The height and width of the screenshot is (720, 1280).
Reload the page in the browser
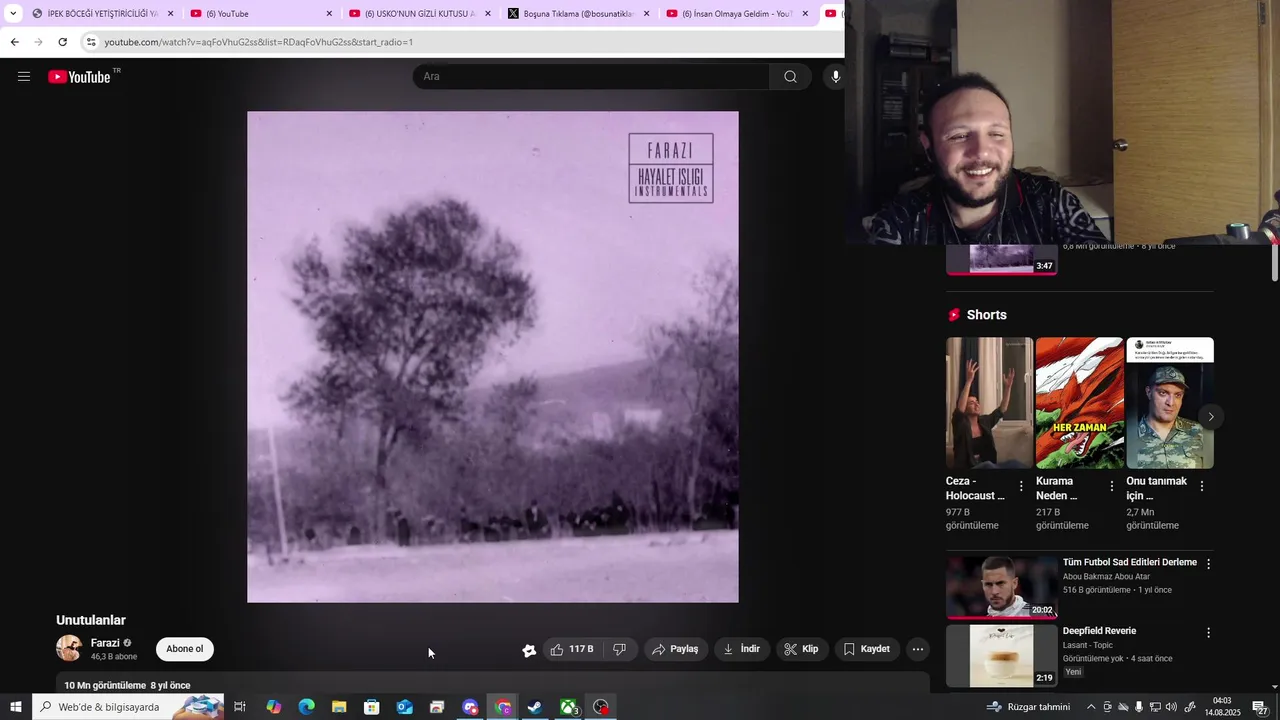(62, 42)
